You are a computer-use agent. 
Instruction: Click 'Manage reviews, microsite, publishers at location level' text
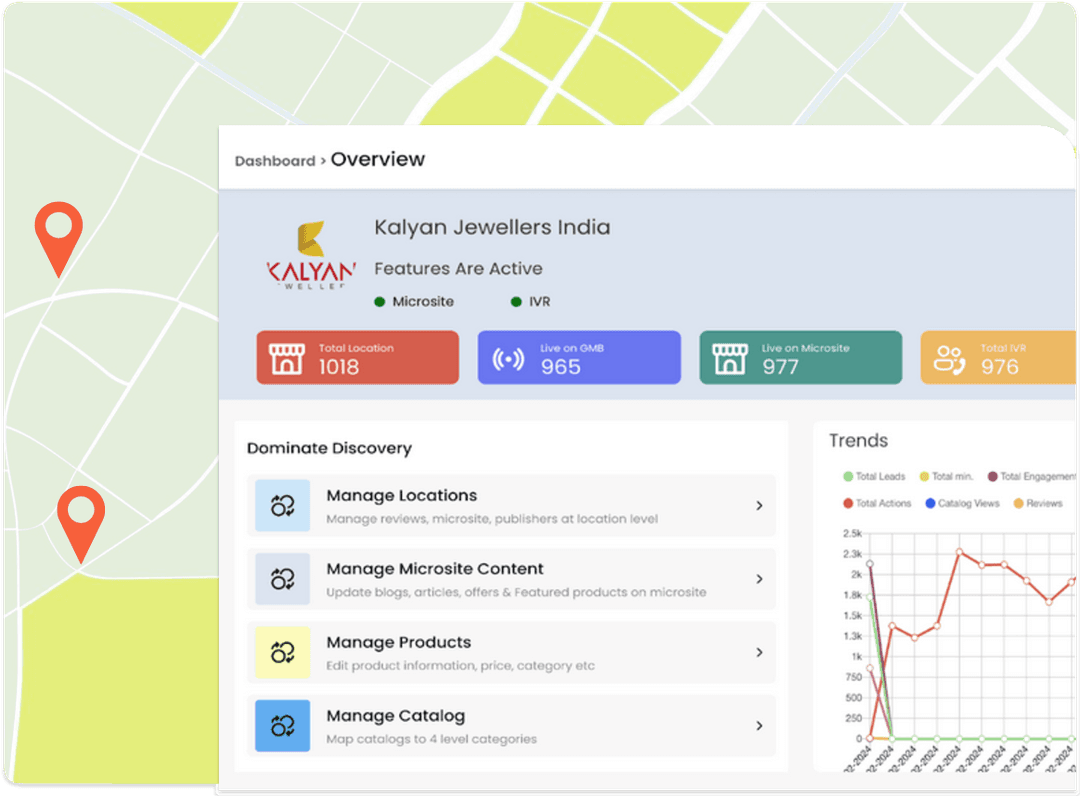pos(492,519)
